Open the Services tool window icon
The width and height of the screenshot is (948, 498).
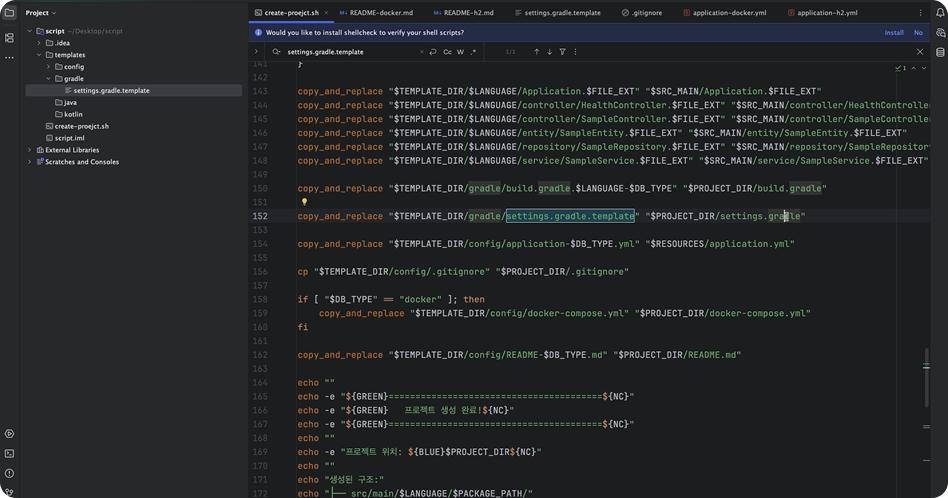tap(10, 434)
